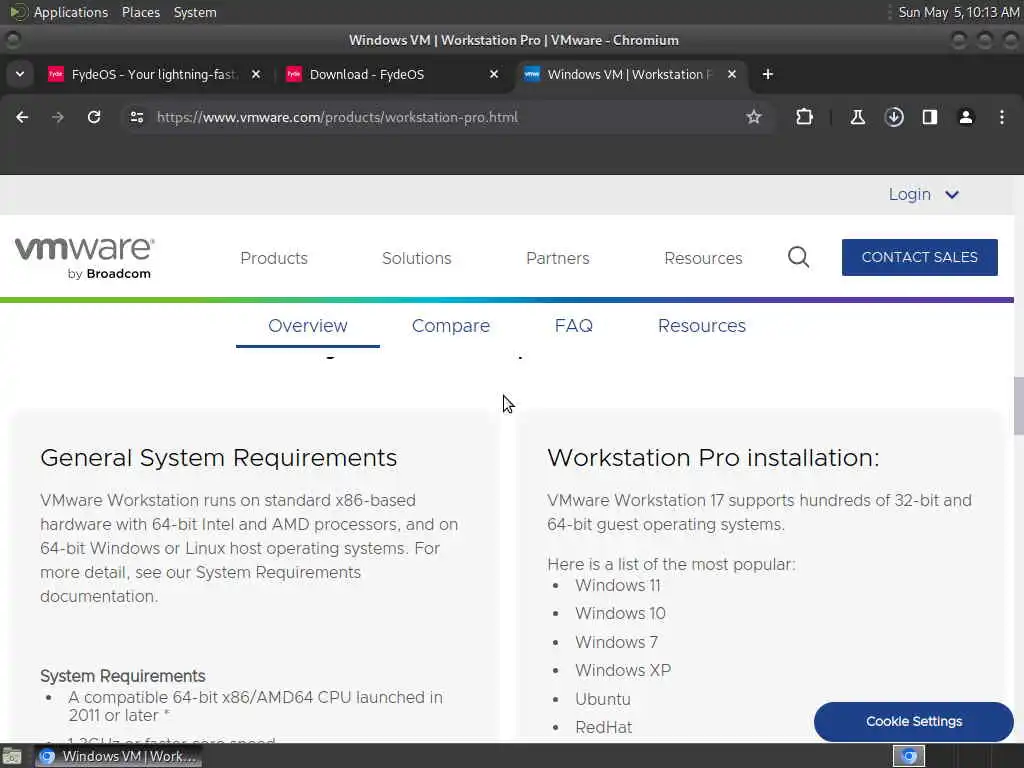Screen dimensions: 1024x768
Task: Click the 'Ubuntu' list item
Action: [602, 699]
